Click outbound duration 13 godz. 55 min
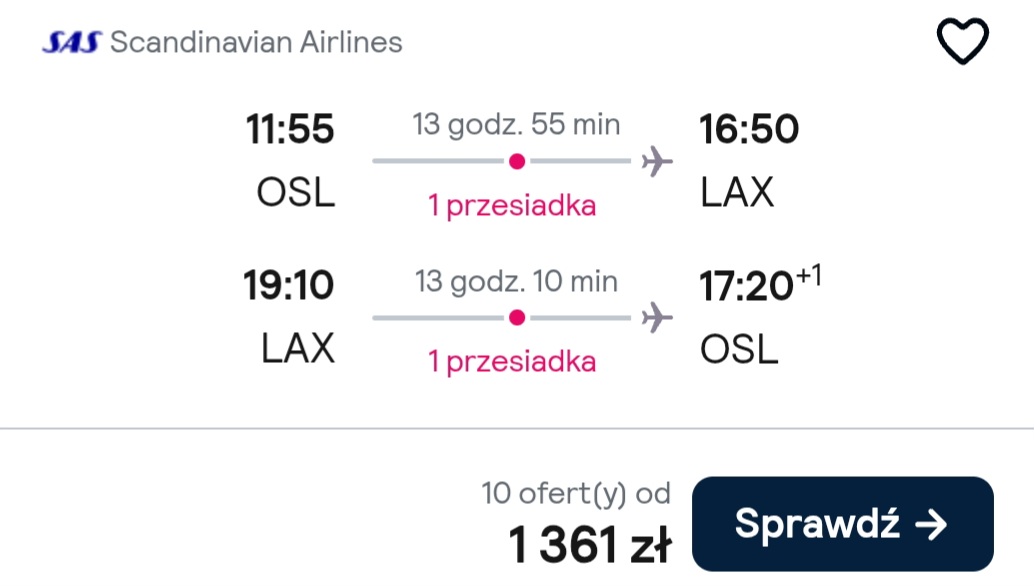The height and width of the screenshot is (586, 1034). pyautogui.click(x=516, y=124)
